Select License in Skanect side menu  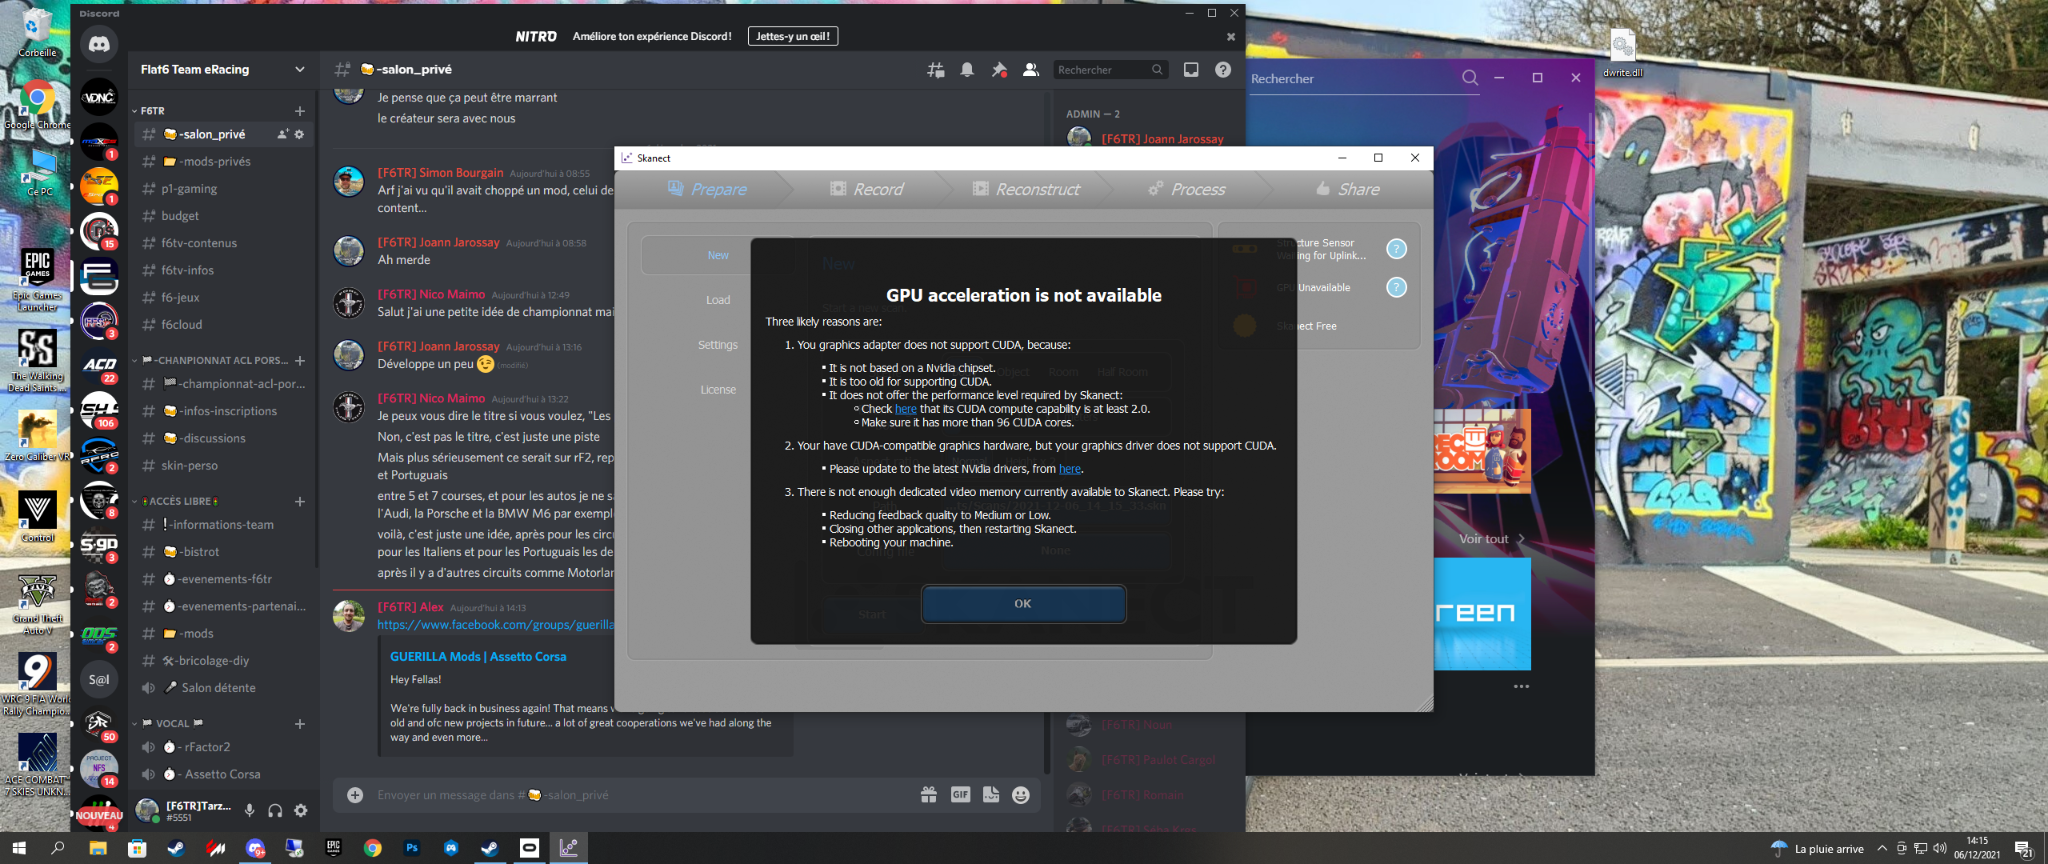click(x=718, y=390)
